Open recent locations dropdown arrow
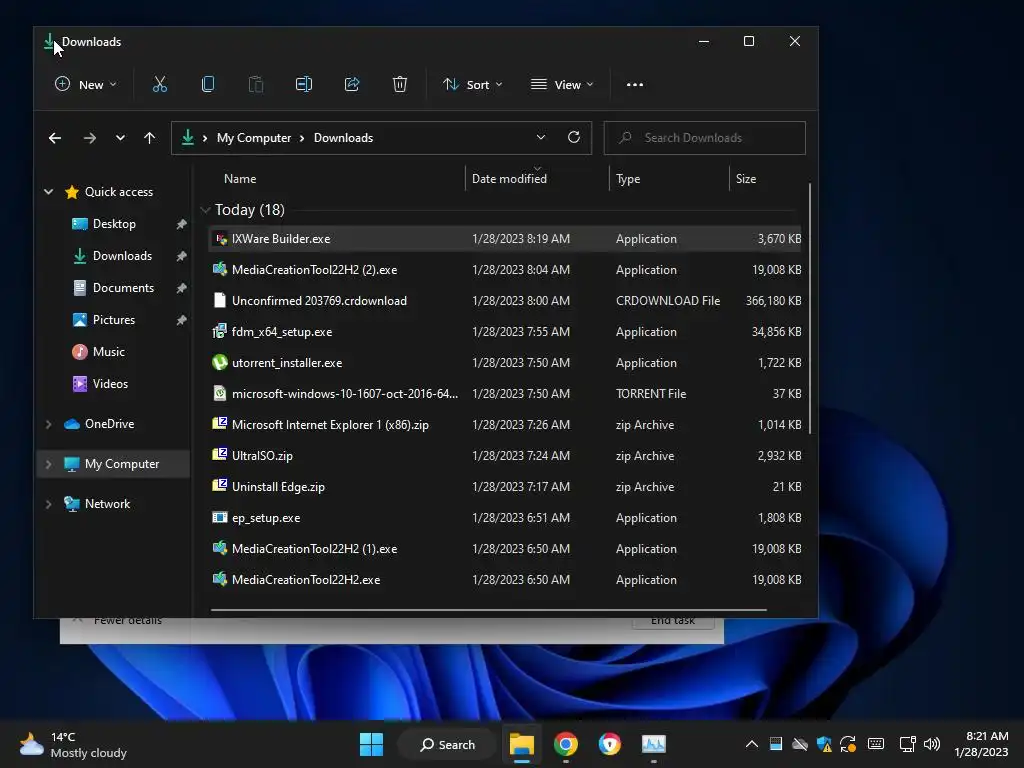Image resolution: width=1024 pixels, height=768 pixels. point(120,138)
